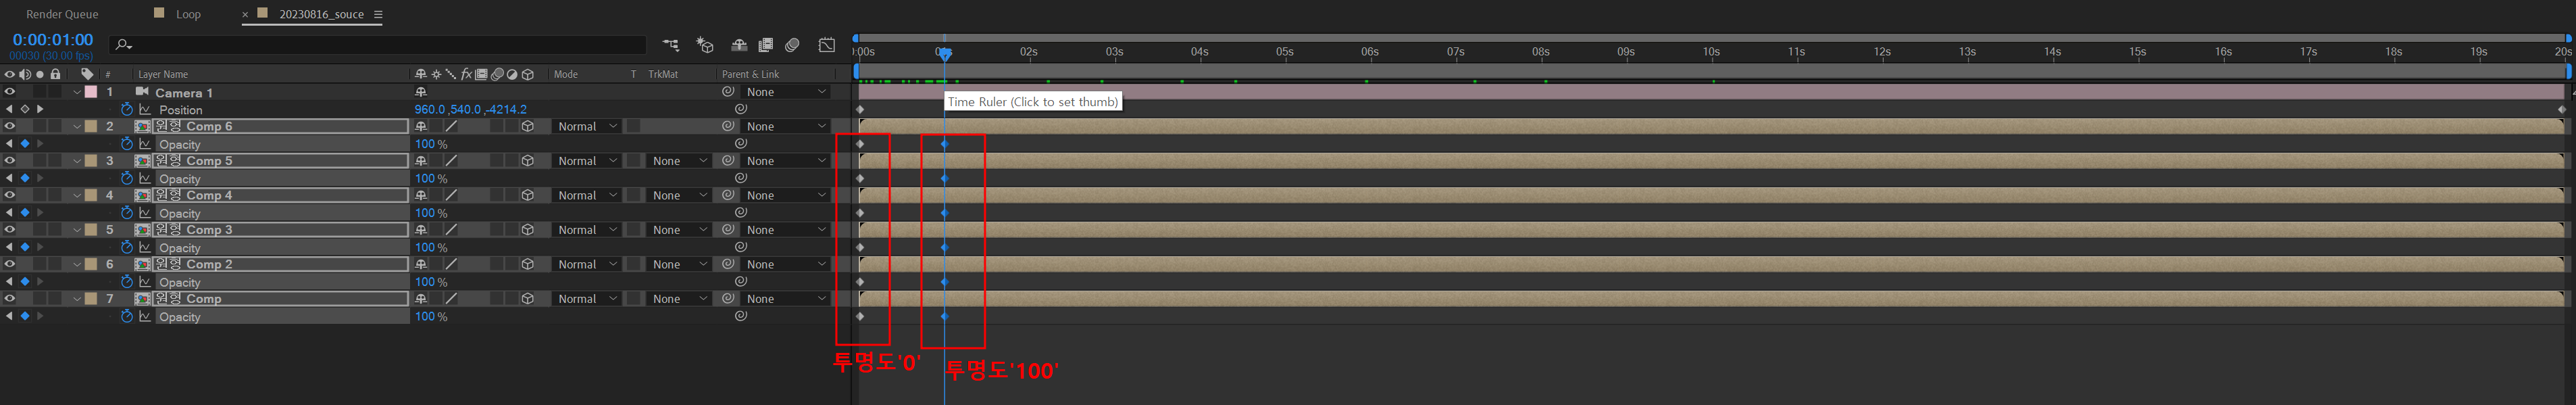Hide the 원형 Comp 2 layer
Image resolution: width=2576 pixels, height=405 pixels.
pos(10,264)
